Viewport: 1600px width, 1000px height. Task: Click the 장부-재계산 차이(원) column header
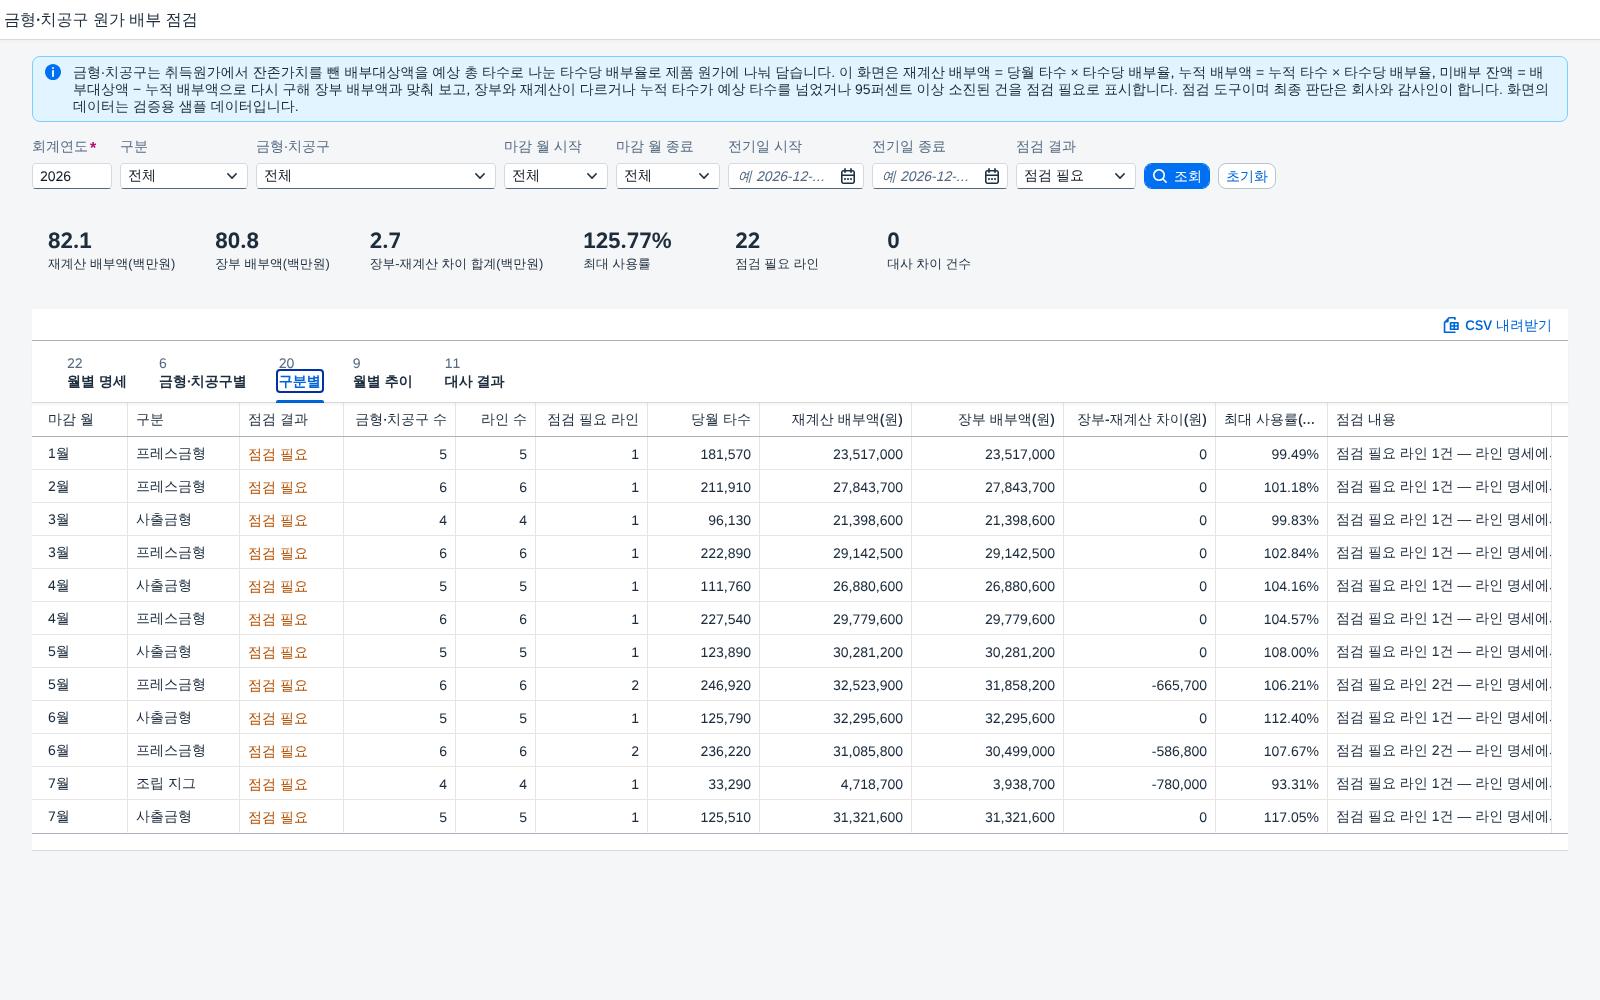[1140, 420]
